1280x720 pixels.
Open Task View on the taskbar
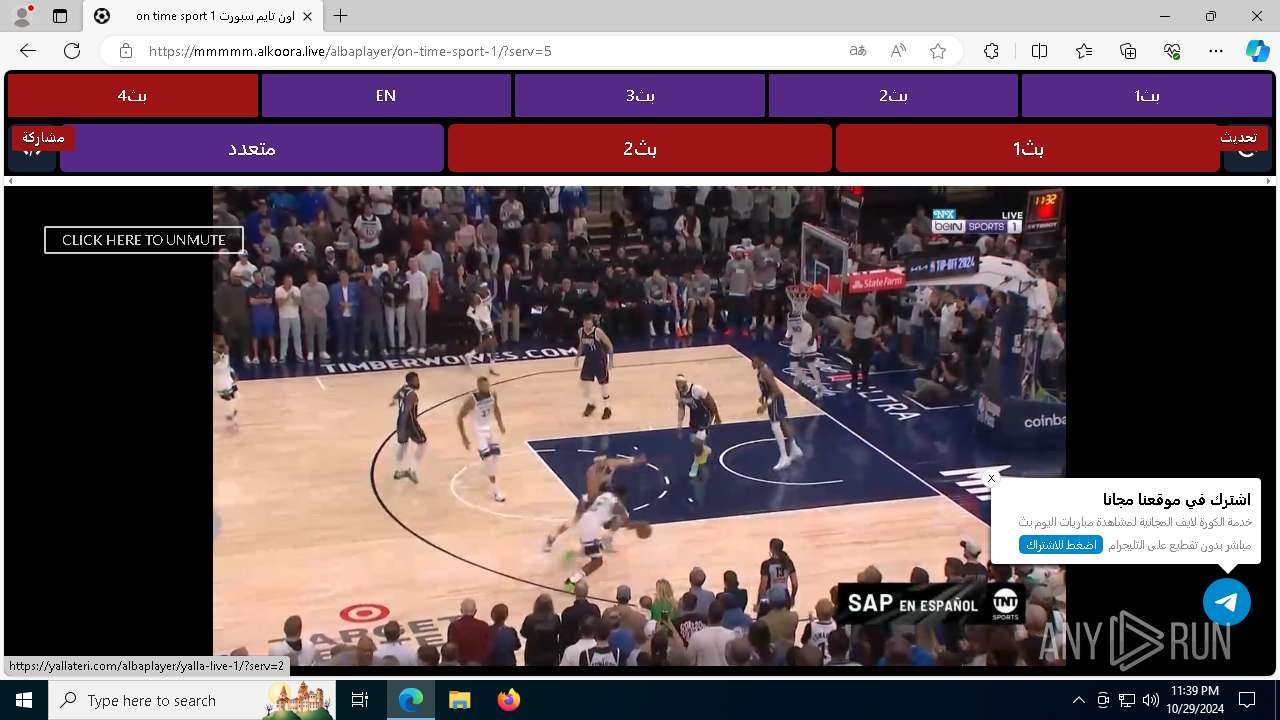[x=361, y=700]
